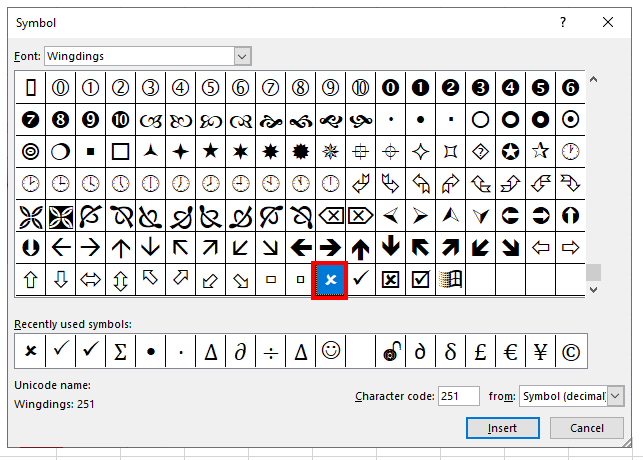Click the Sigma in recently used symbols
The image size is (643, 460).
pos(120,351)
